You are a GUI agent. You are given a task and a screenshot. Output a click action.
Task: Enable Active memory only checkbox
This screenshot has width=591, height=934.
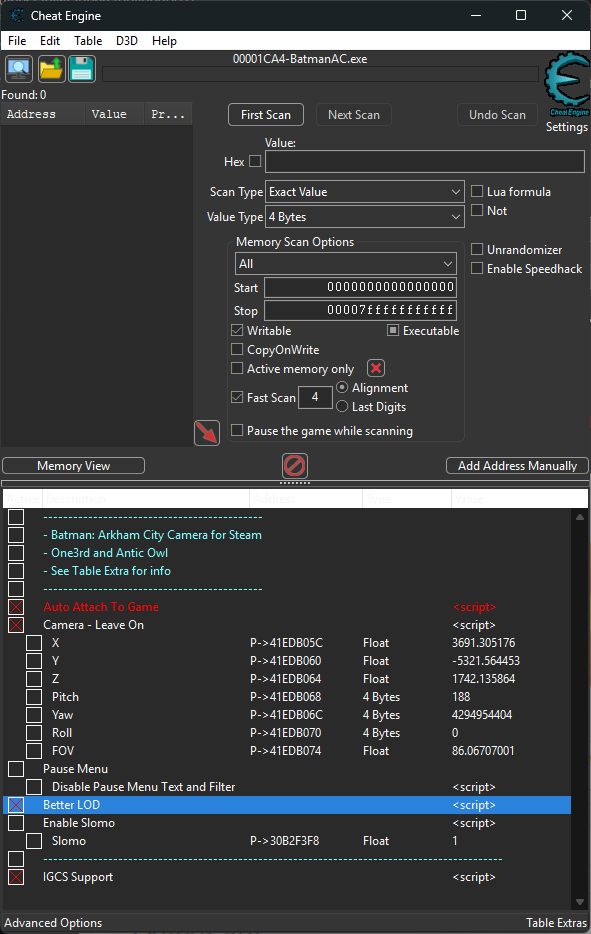[x=237, y=368]
